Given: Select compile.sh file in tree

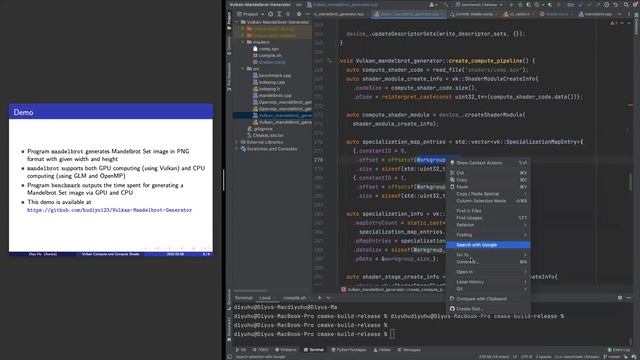Looking at the screenshot, I should pos(267,56).
